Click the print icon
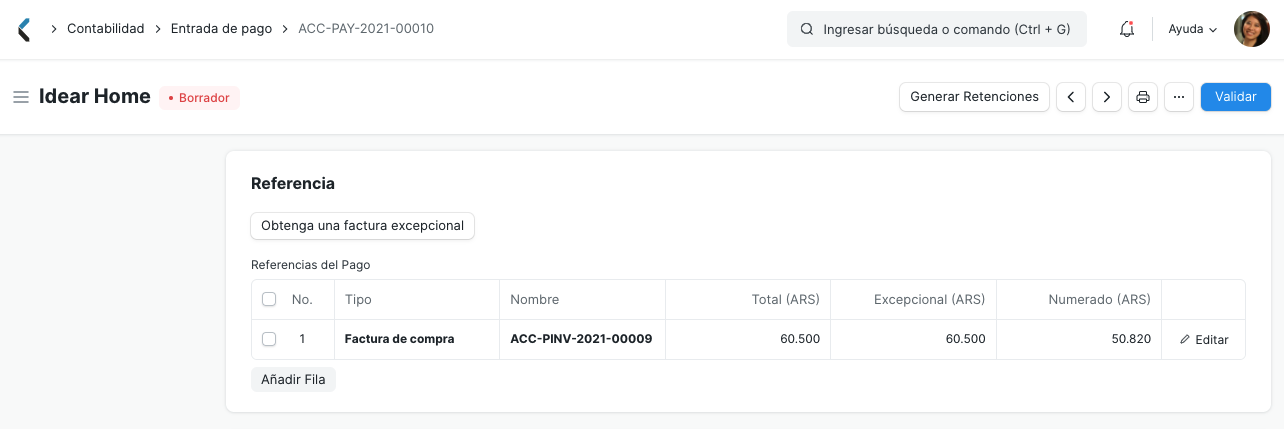Screen dimensions: 1284x429 [1143, 97]
